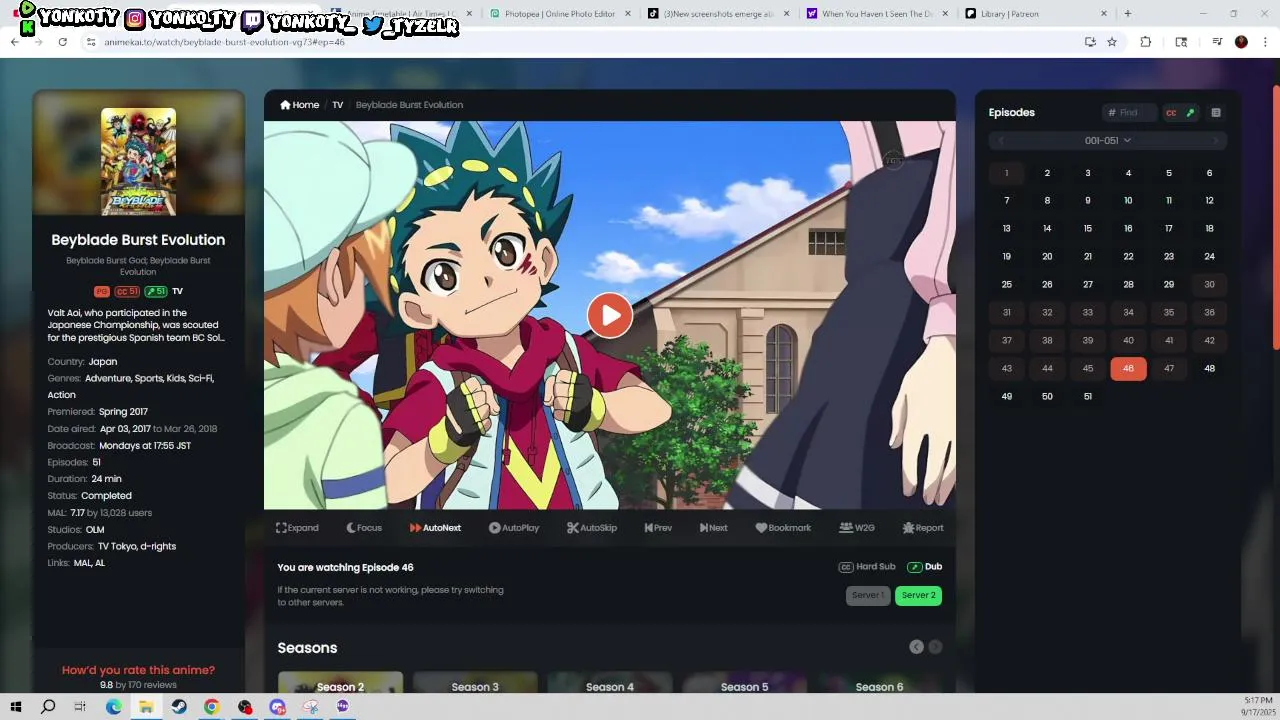Toggle the green microphone dub filter
Viewport: 1280px width, 720px height.
[x=1190, y=113]
